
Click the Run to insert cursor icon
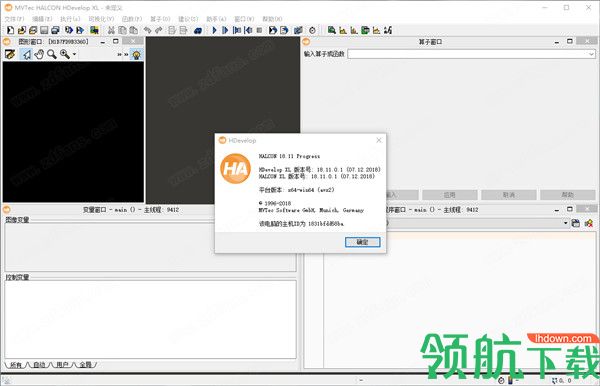click(225, 30)
